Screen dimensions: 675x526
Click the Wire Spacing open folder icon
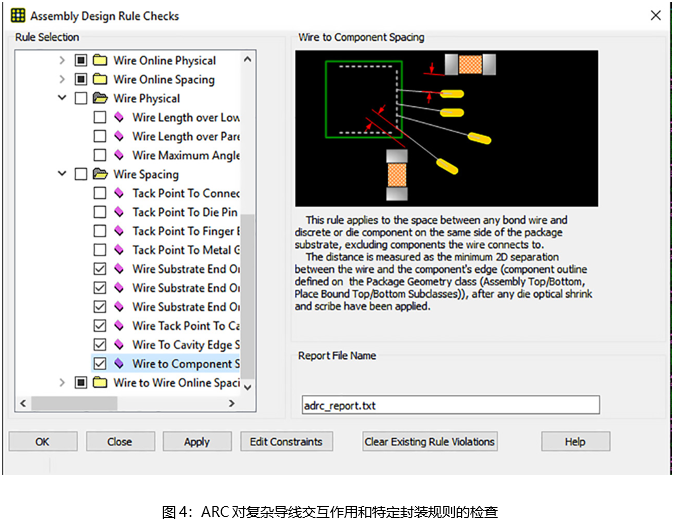click(x=100, y=174)
